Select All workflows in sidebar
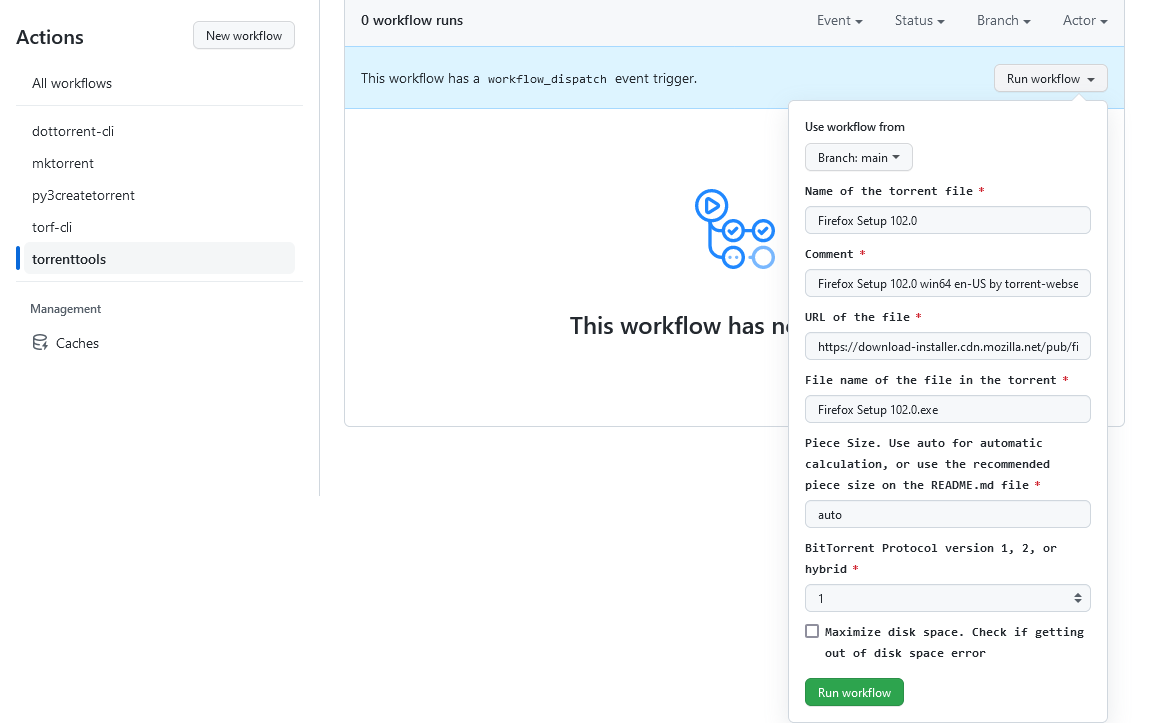 click(x=72, y=84)
